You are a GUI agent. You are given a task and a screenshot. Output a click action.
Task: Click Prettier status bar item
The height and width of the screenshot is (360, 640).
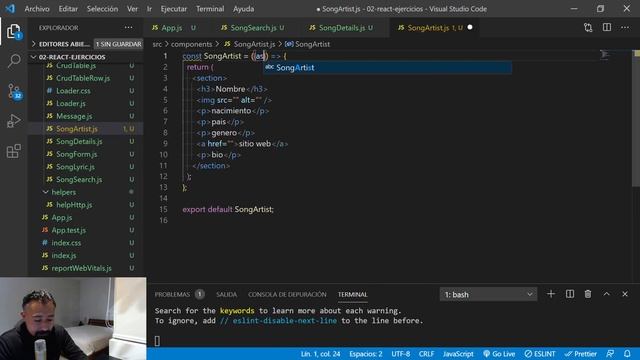pyautogui.click(x=581, y=354)
